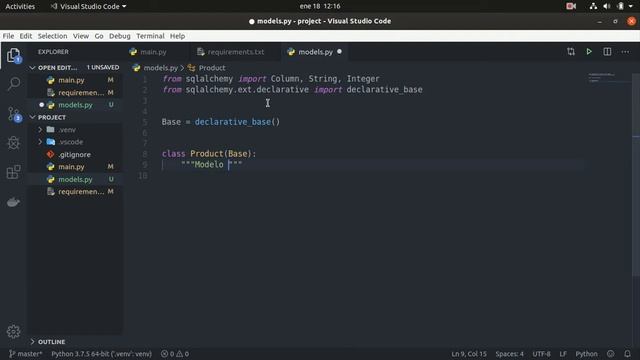The width and height of the screenshot is (640, 360).
Task: Click Ln 9, Col 15 position indicator
Action: [469, 354]
